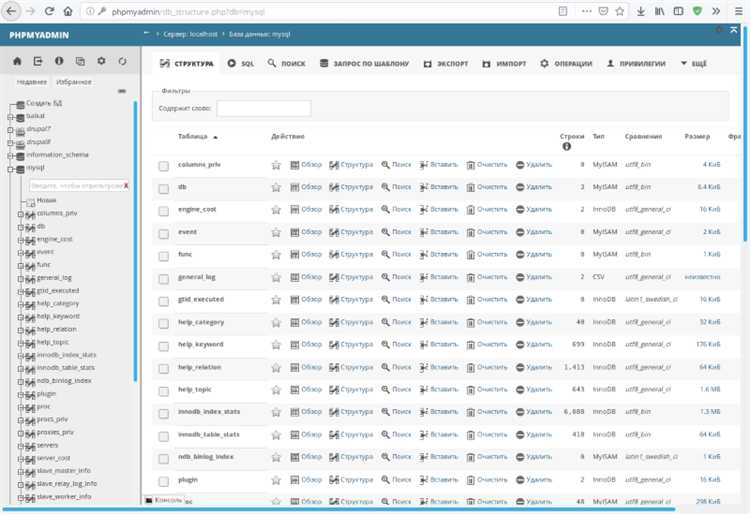
Task: Click Очистить for the general_log table
Action: (x=486, y=277)
